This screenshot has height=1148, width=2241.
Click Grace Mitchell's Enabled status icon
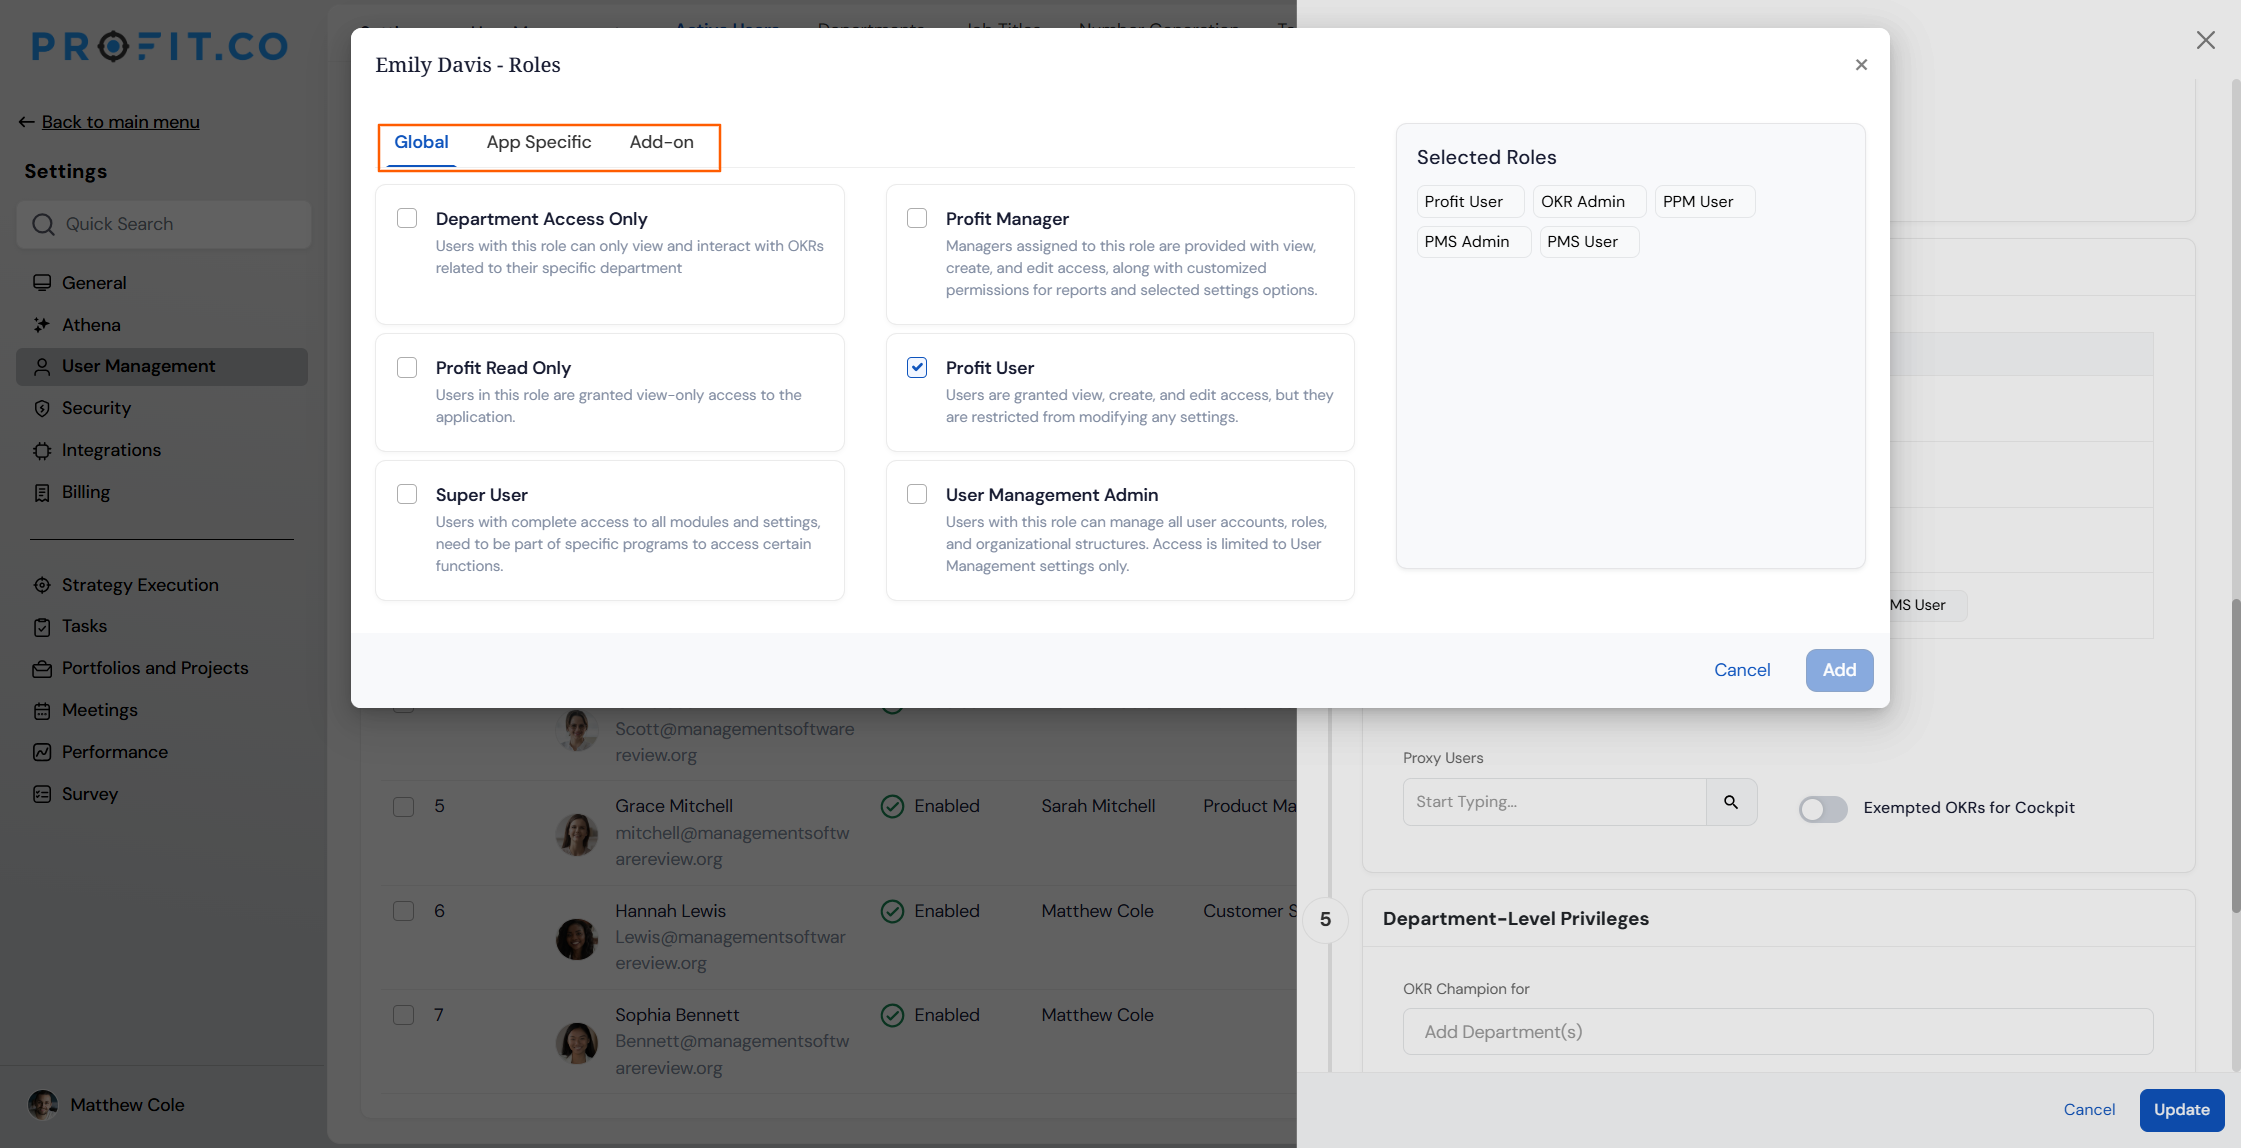coord(892,806)
